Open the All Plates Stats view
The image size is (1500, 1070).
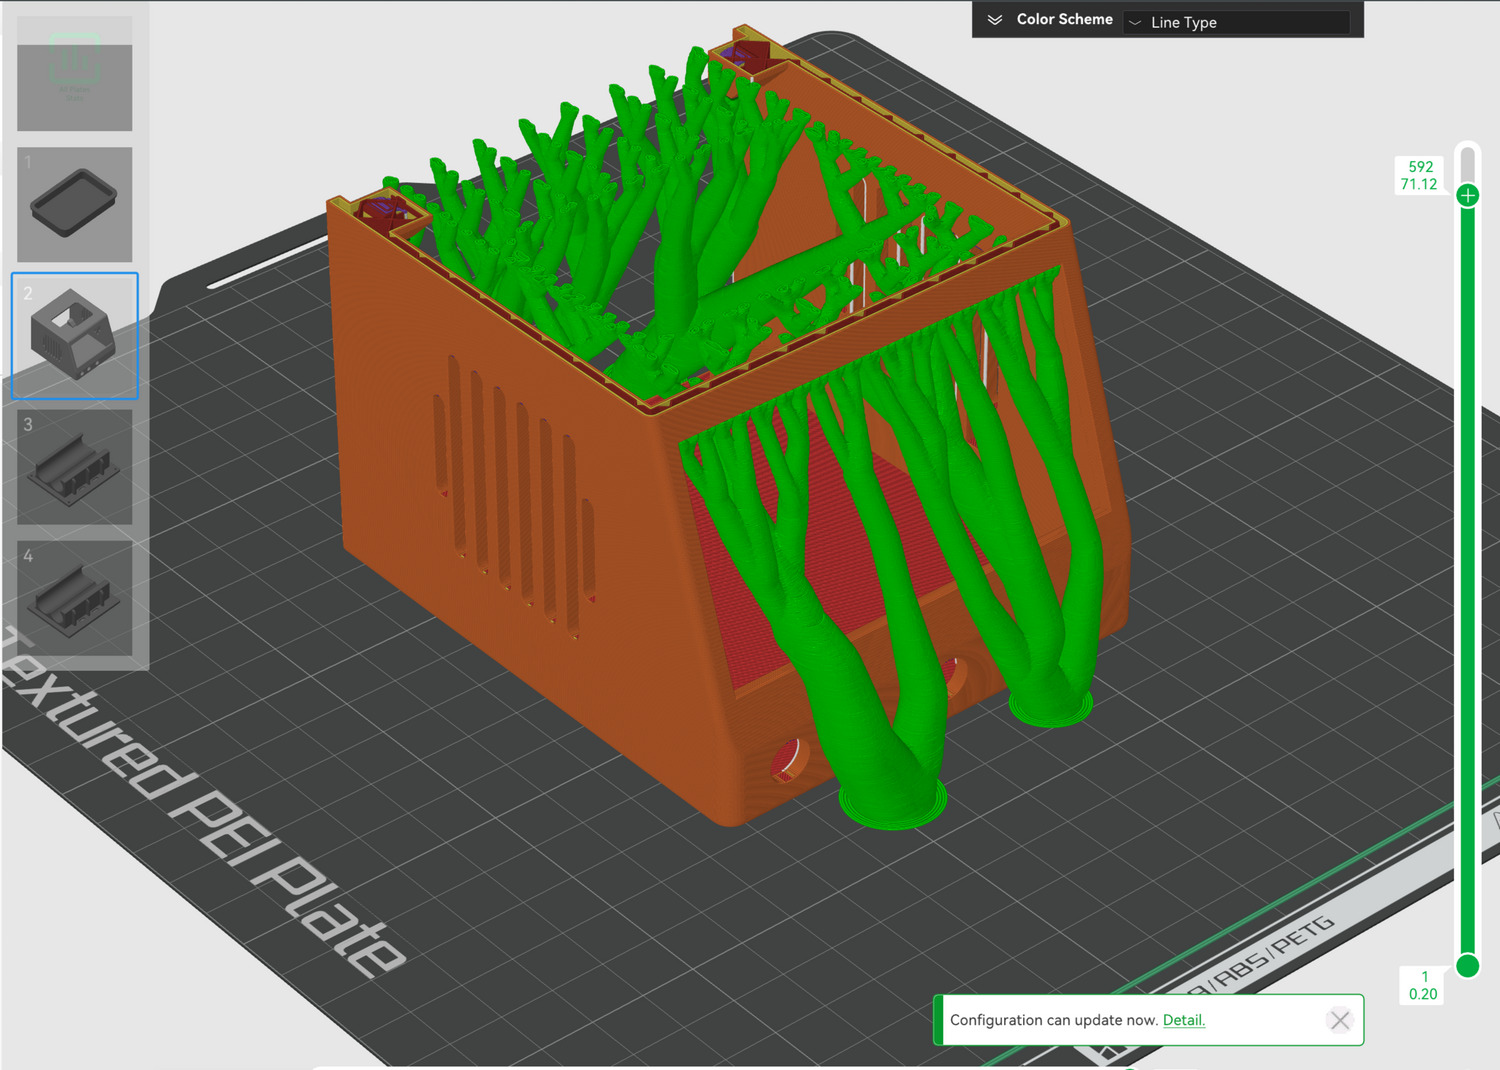tap(74, 74)
